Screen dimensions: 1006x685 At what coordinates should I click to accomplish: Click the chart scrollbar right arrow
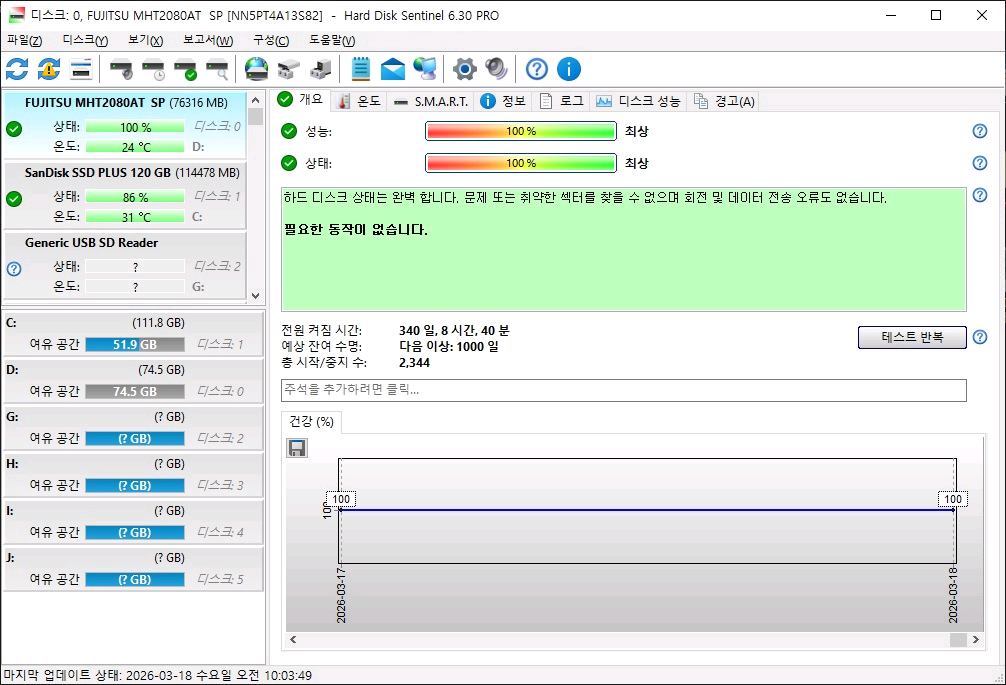point(975,640)
